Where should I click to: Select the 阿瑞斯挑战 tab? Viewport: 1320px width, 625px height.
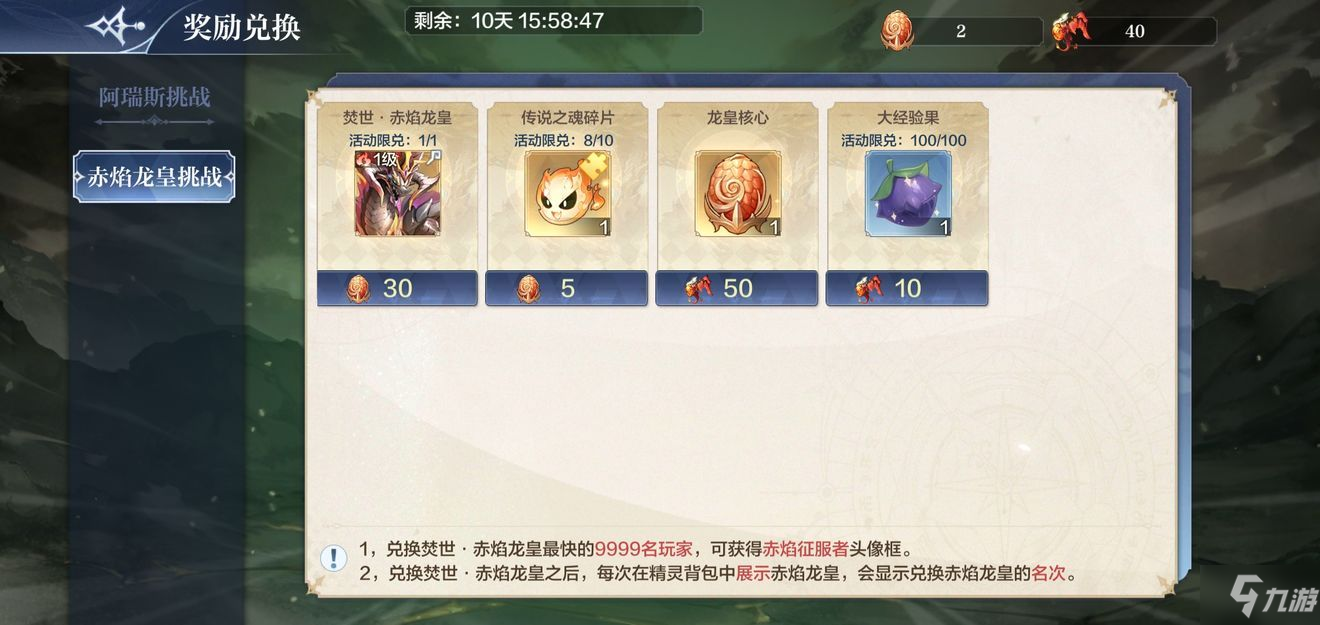point(155,98)
